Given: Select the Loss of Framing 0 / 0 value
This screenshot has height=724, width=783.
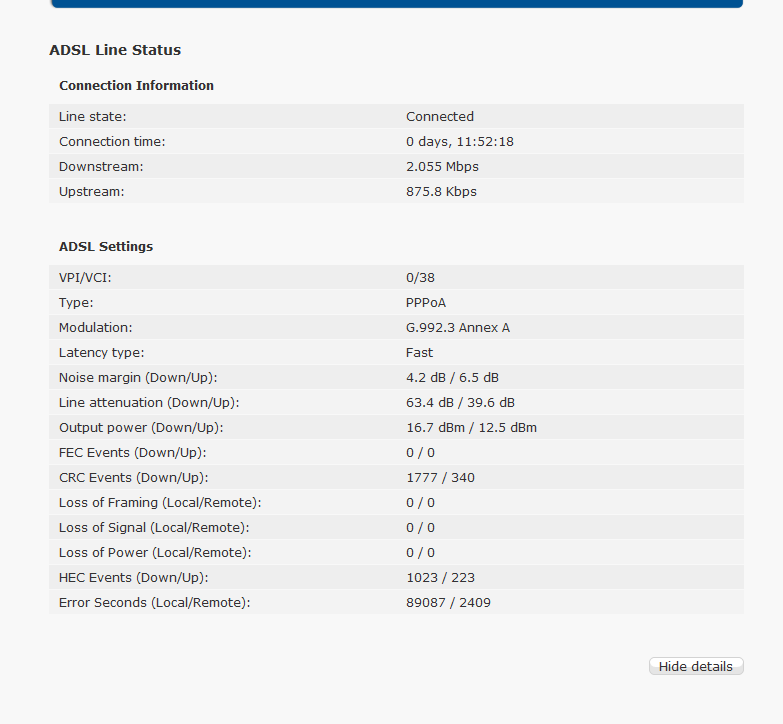Looking at the screenshot, I should [420, 502].
